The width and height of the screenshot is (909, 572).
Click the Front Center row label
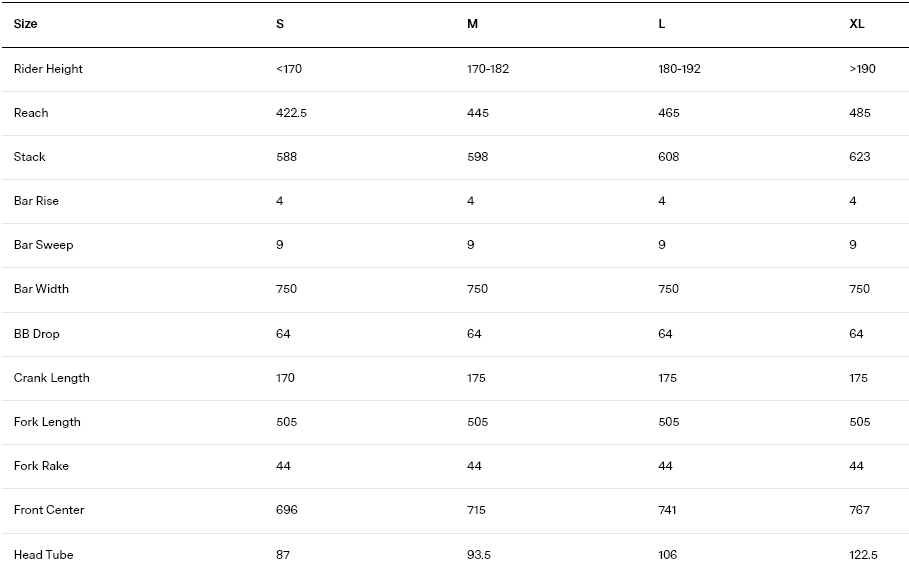click(x=49, y=510)
